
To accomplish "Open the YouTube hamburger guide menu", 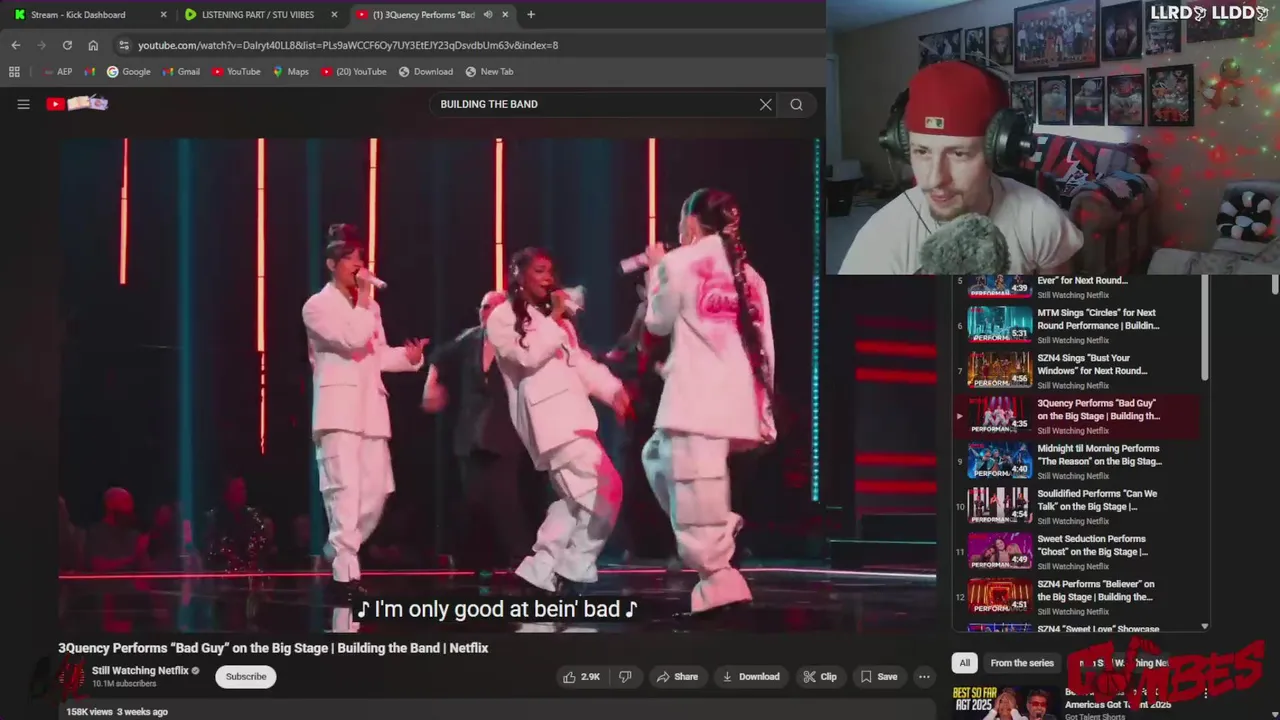I will (23, 104).
